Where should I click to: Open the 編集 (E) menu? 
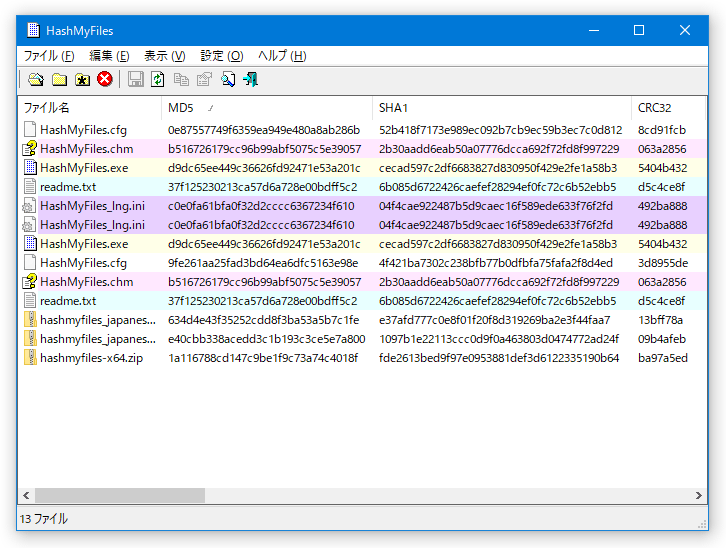pyautogui.click(x=109, y=56)
